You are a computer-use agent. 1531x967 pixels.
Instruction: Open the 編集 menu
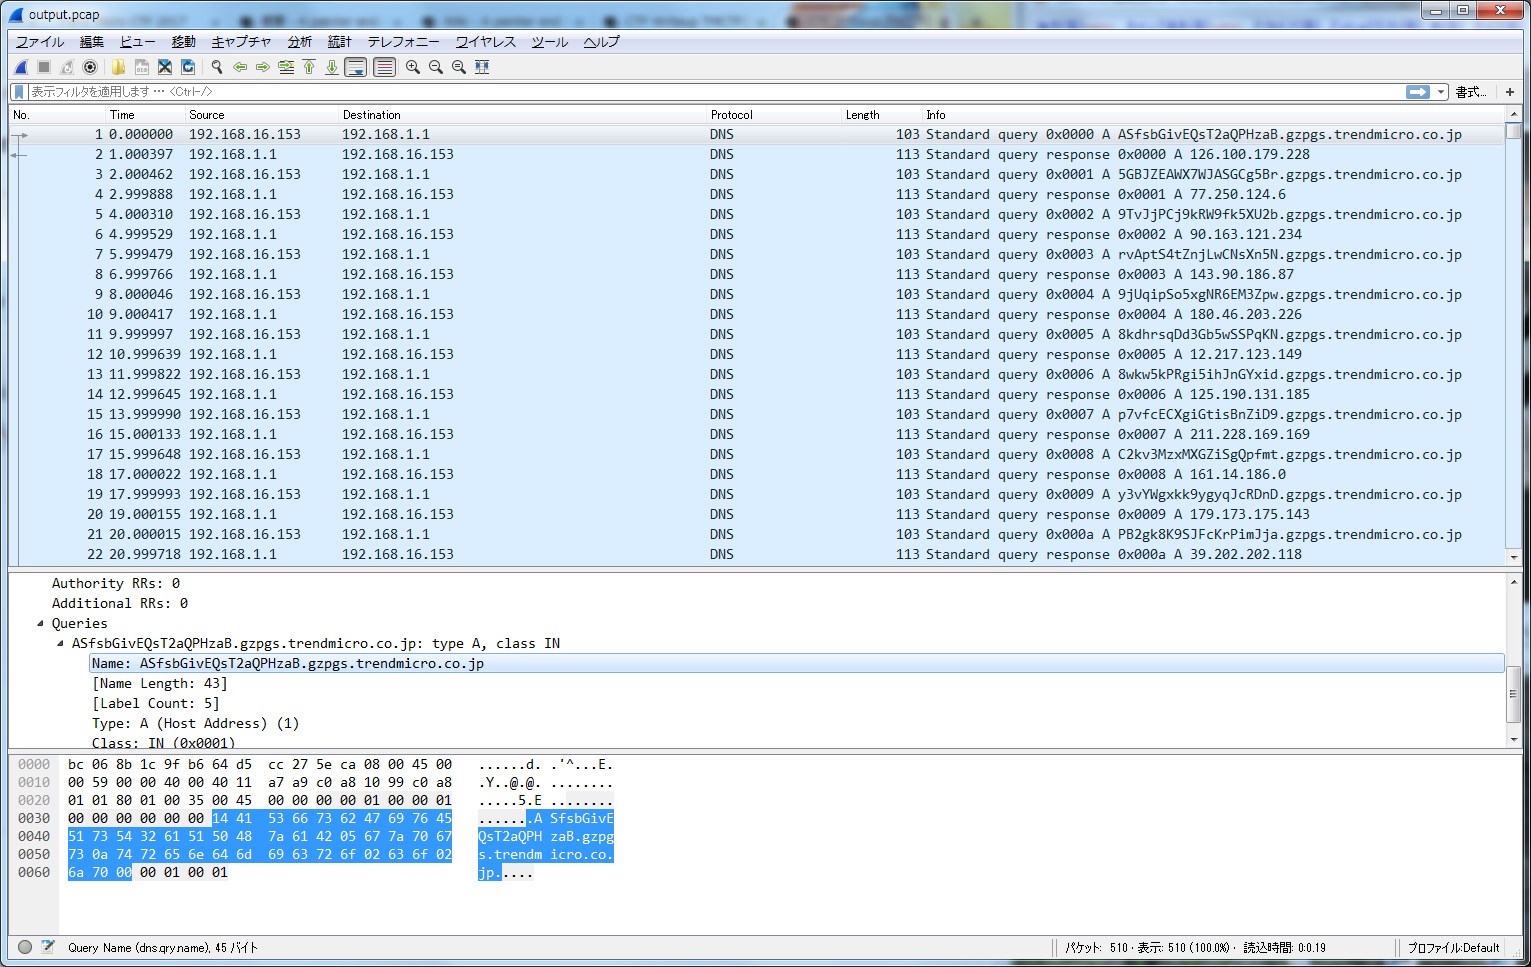point(91,41)
